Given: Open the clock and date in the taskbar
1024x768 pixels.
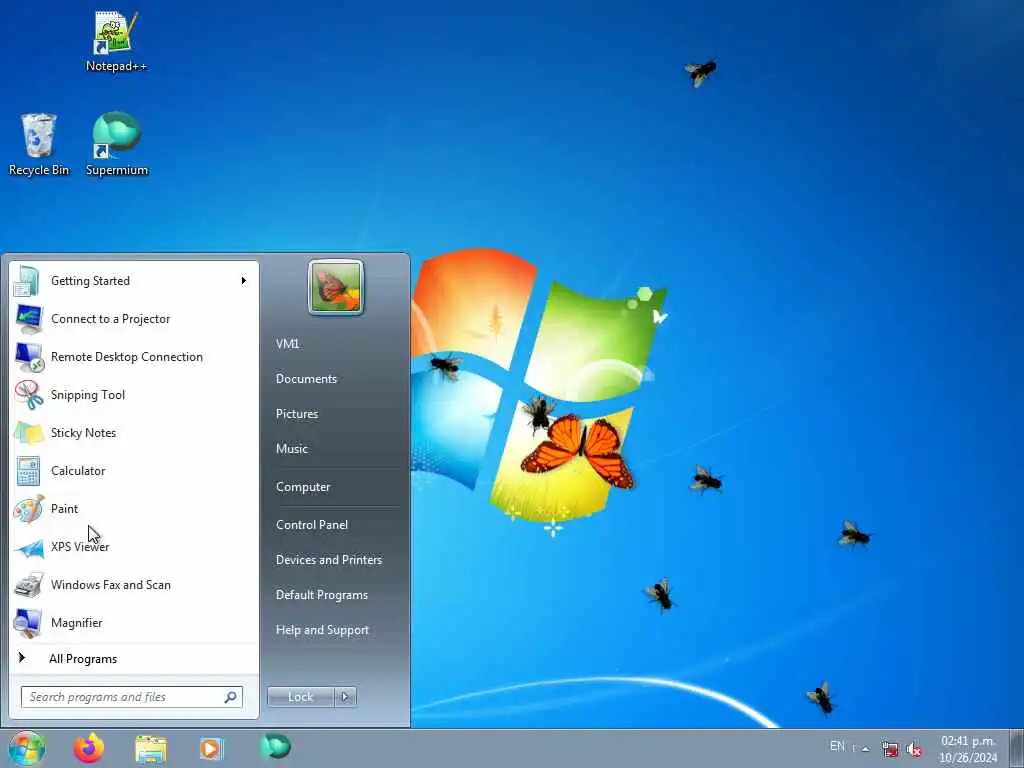Looking at the screenshot, I should tap(968, 749).
